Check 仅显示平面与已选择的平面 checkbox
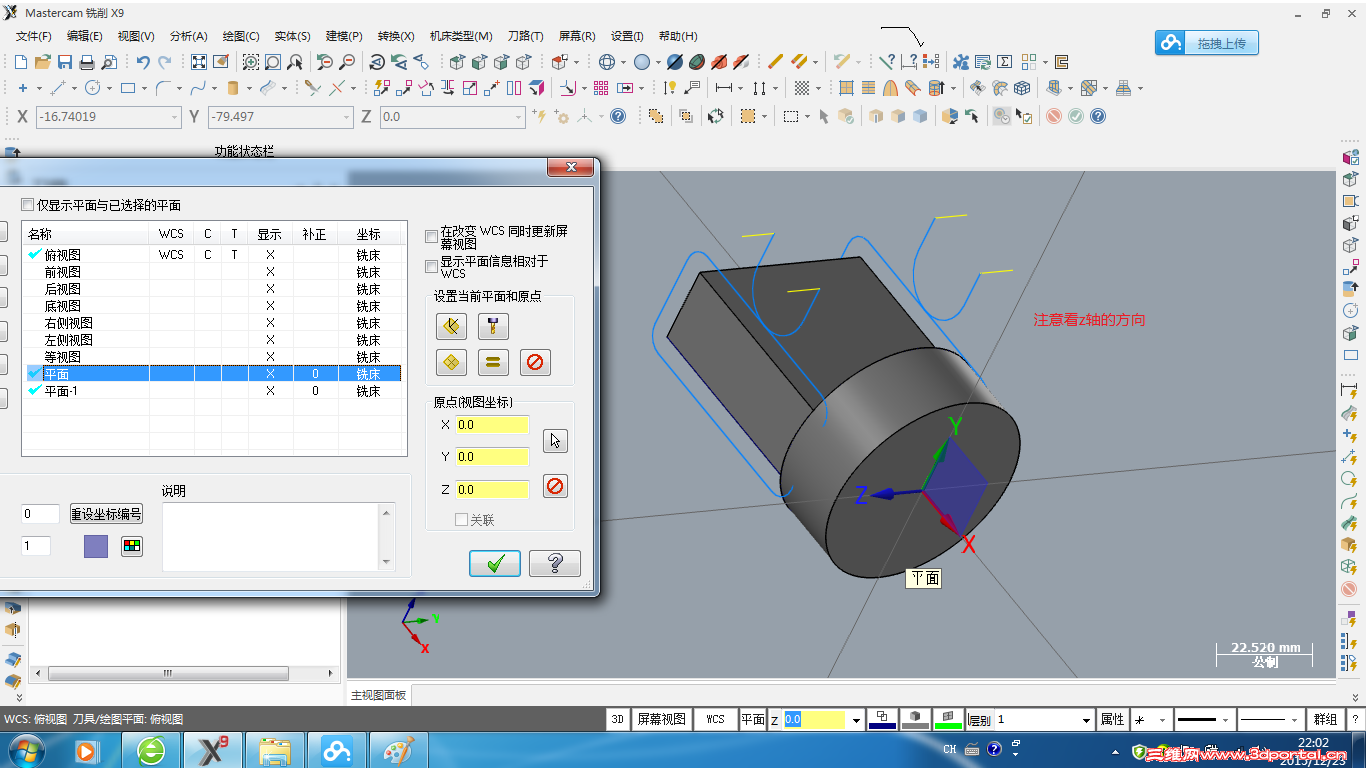 (x=28, y=205)
